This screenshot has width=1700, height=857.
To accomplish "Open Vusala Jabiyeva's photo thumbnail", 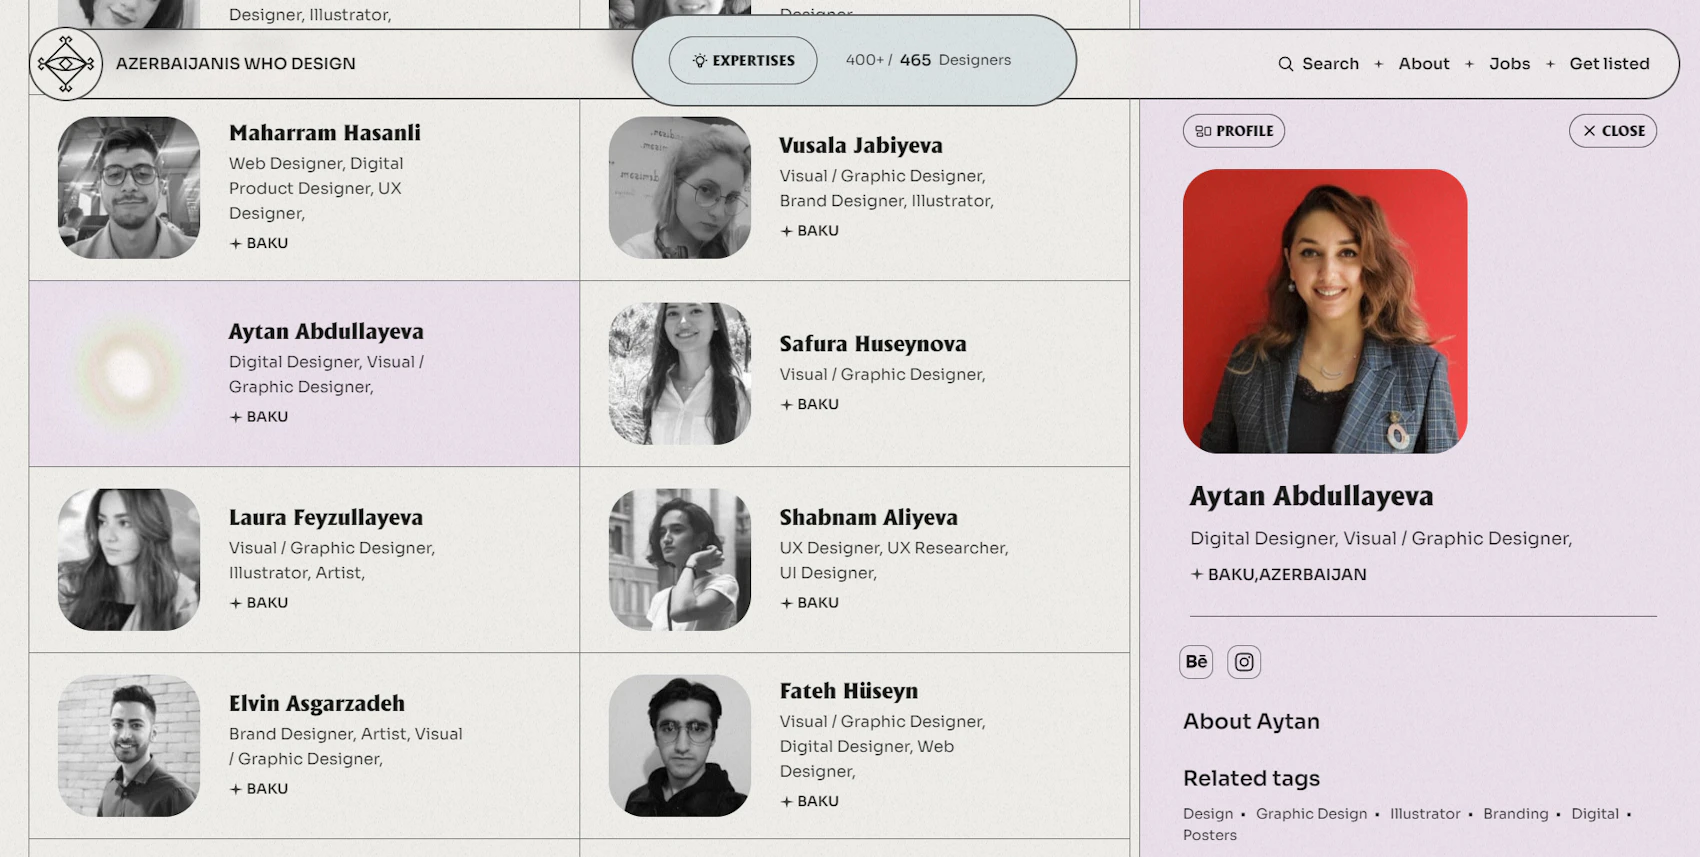I will (680, 188).
